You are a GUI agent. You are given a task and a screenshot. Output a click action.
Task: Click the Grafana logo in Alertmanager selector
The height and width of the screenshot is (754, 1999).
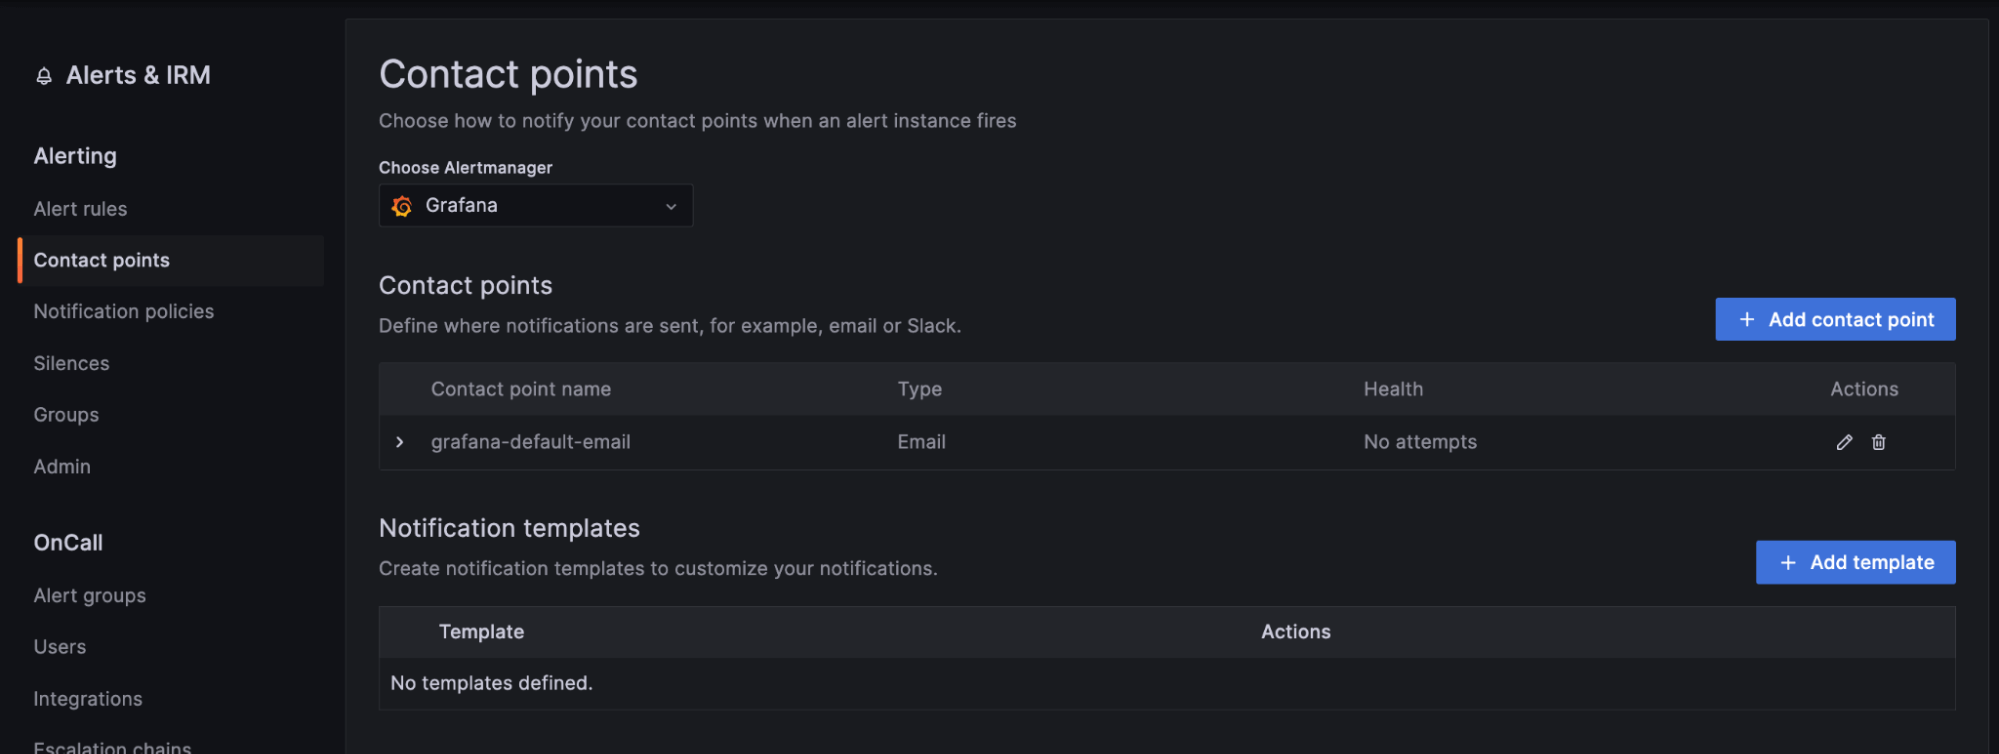coord(402,206)
